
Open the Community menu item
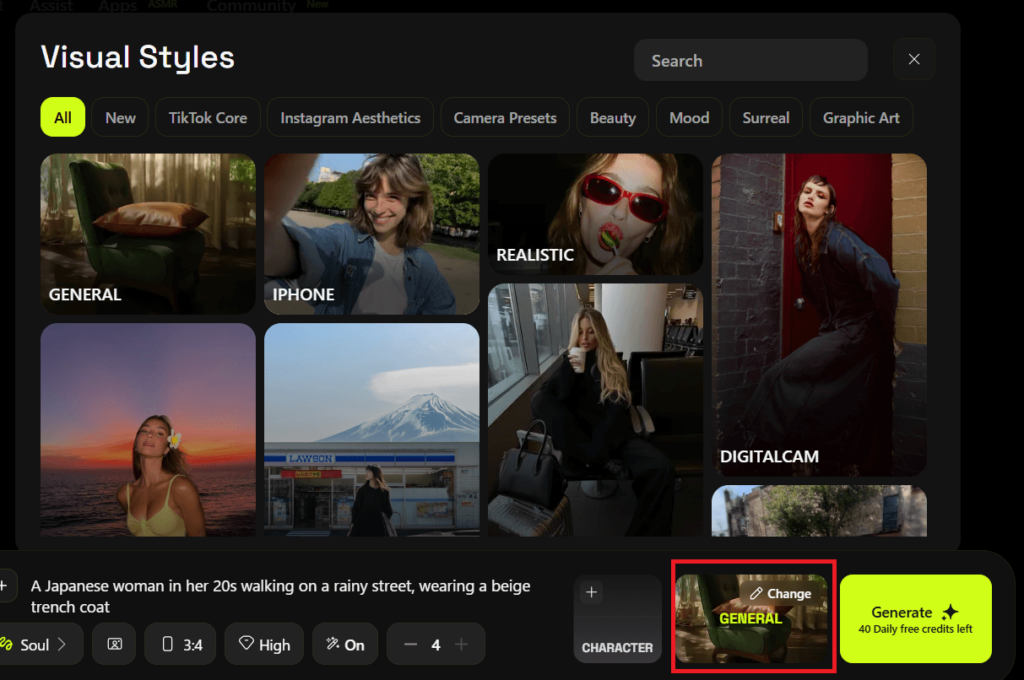pos(251,7)
